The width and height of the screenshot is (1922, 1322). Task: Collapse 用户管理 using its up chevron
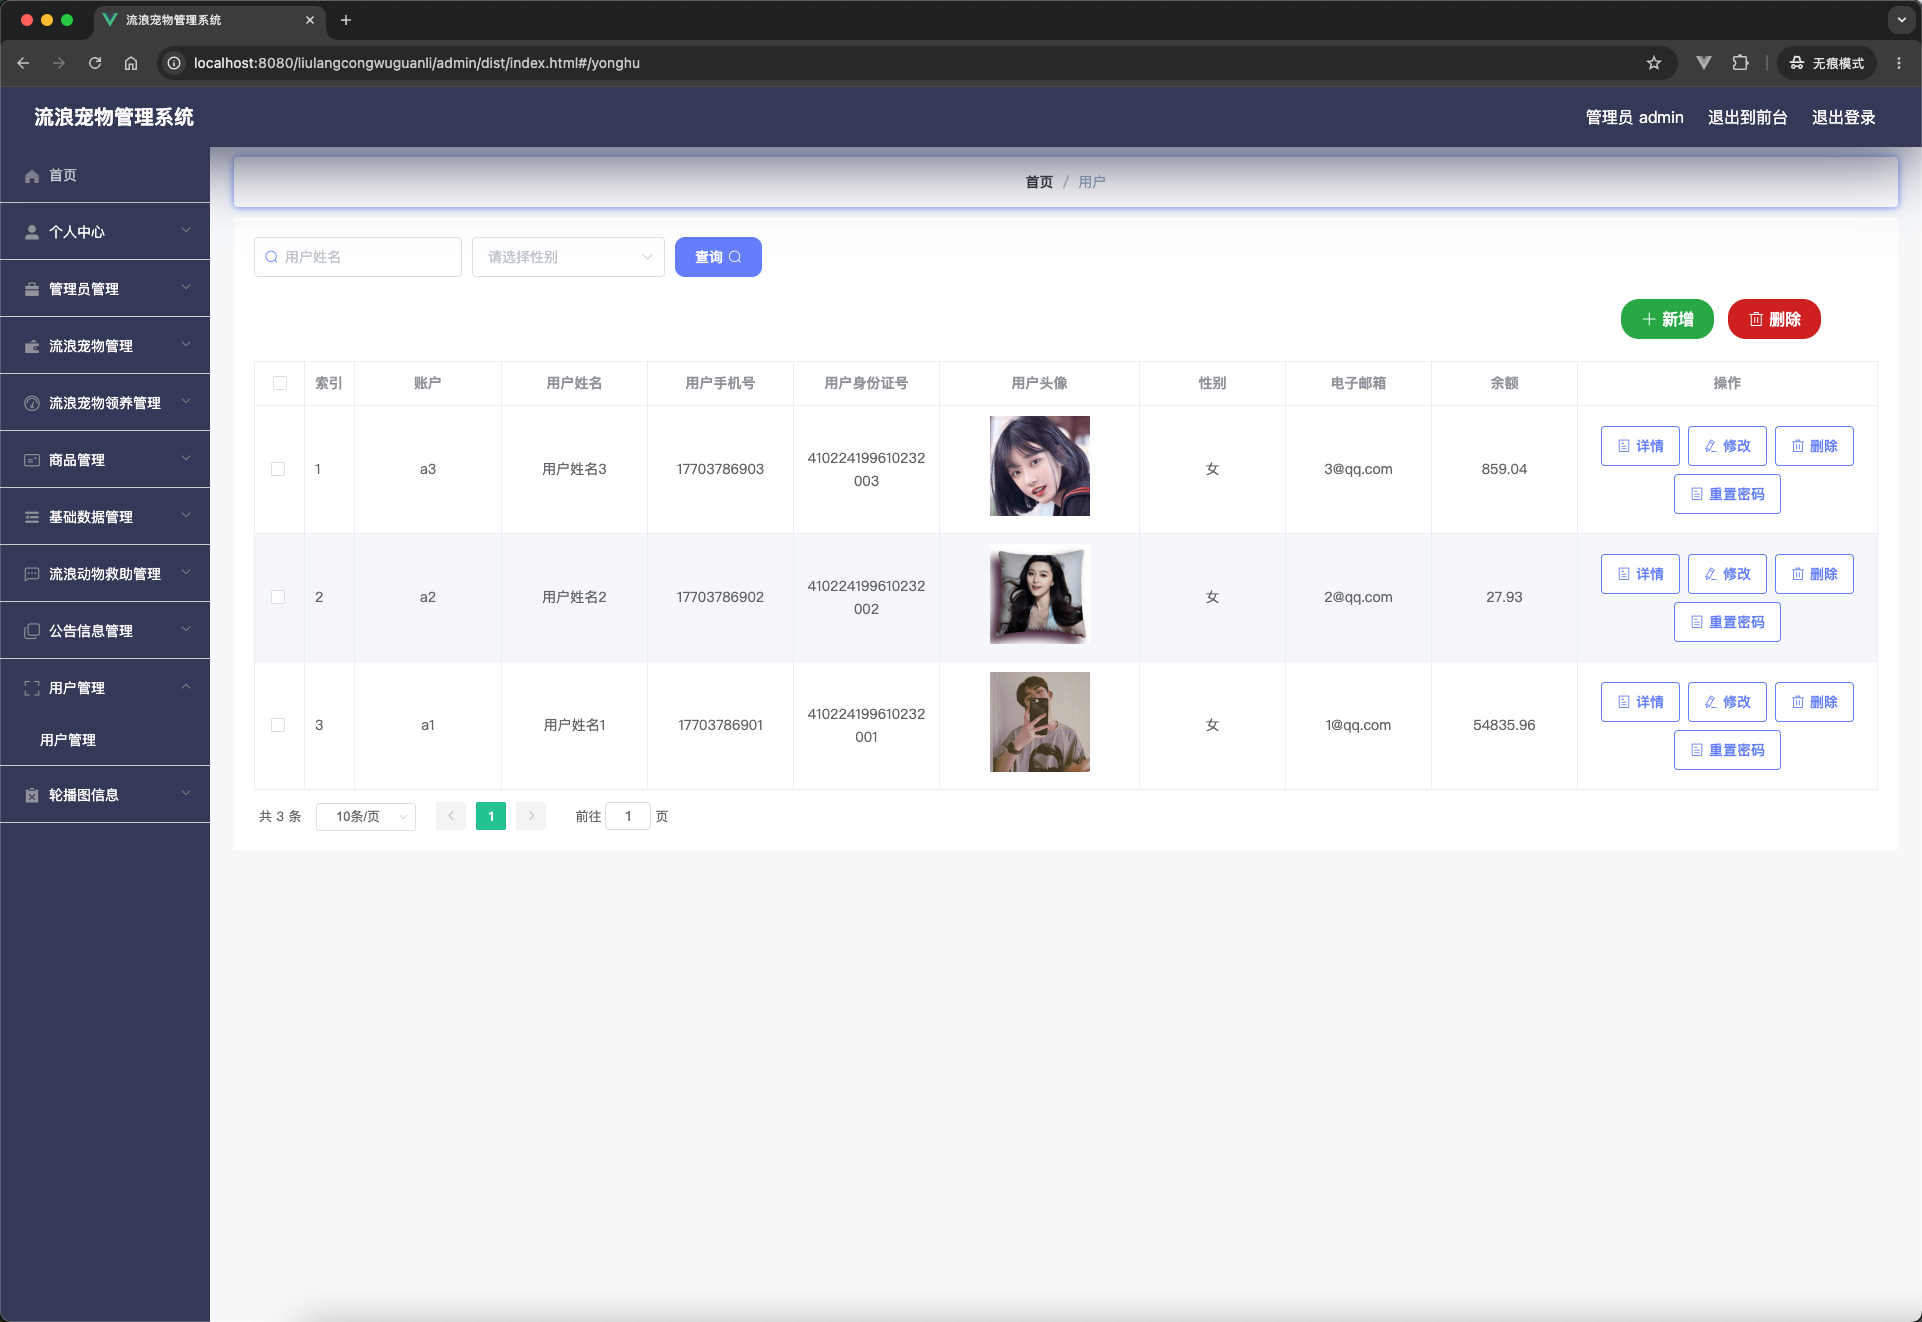[x=186, y=686]
